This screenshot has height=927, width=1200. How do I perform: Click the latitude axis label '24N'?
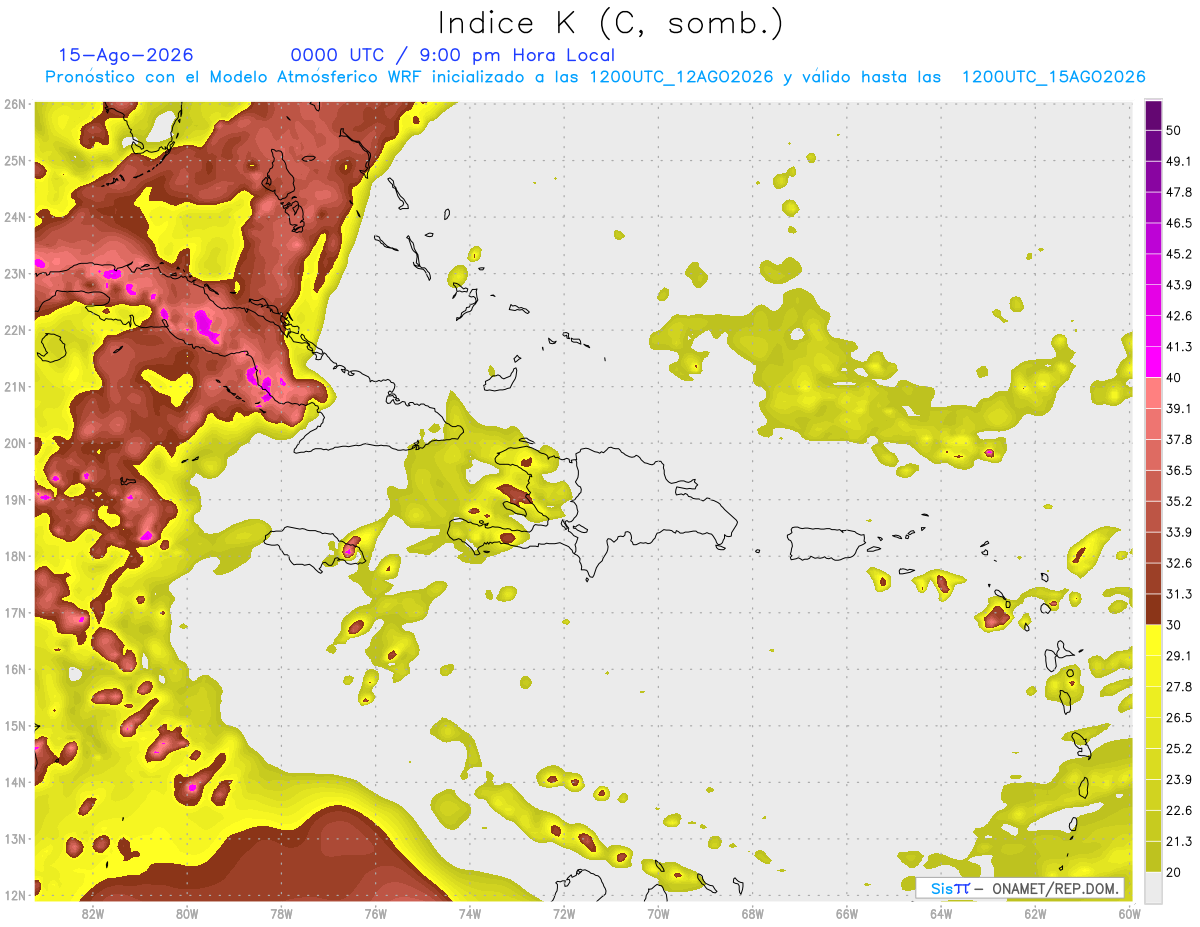click(15, 217)
